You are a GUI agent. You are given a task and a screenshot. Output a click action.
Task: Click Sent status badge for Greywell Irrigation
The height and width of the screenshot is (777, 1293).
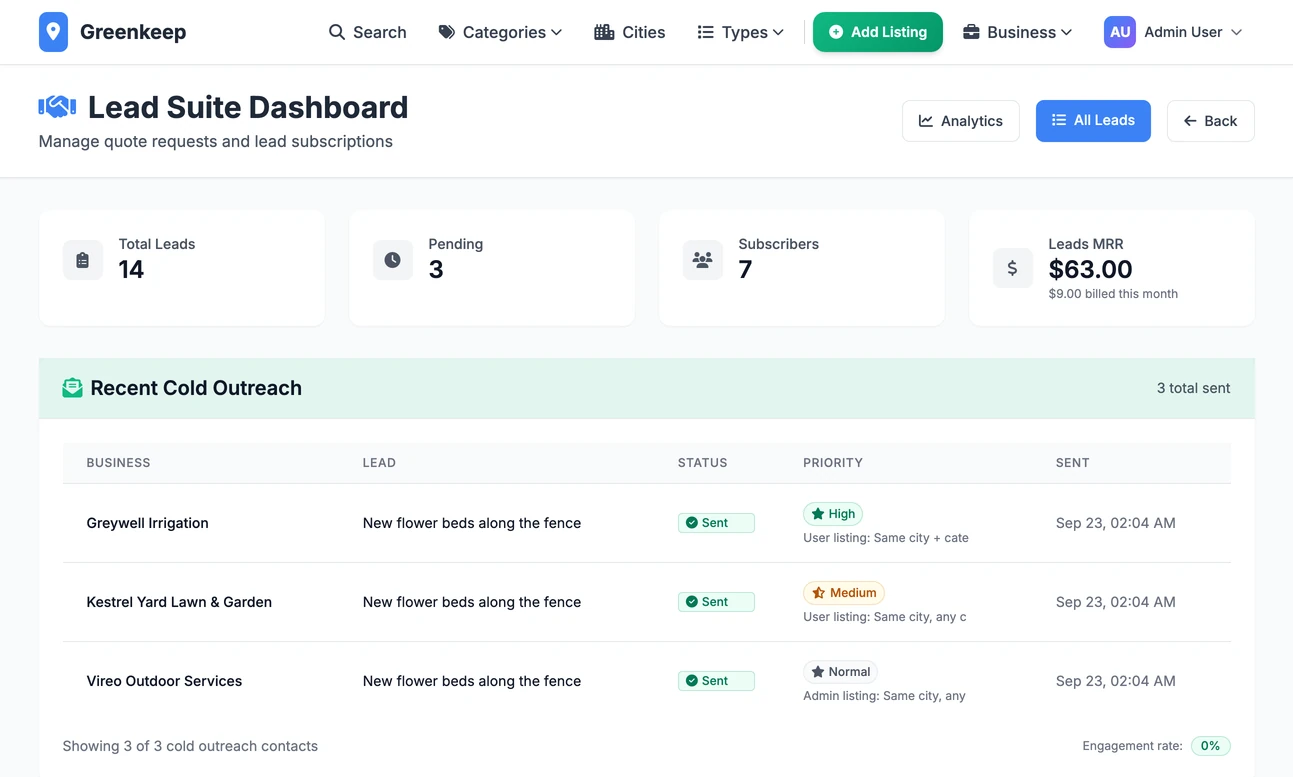[x=716, y=523]
